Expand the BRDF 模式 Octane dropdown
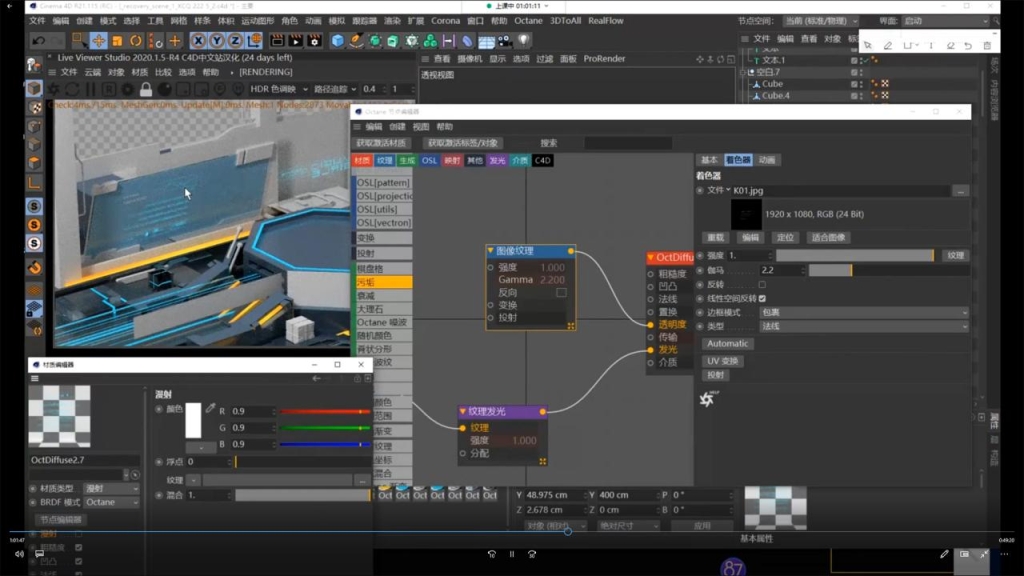Viewport: 1024px width, 576px height. [x=110, y=502]
